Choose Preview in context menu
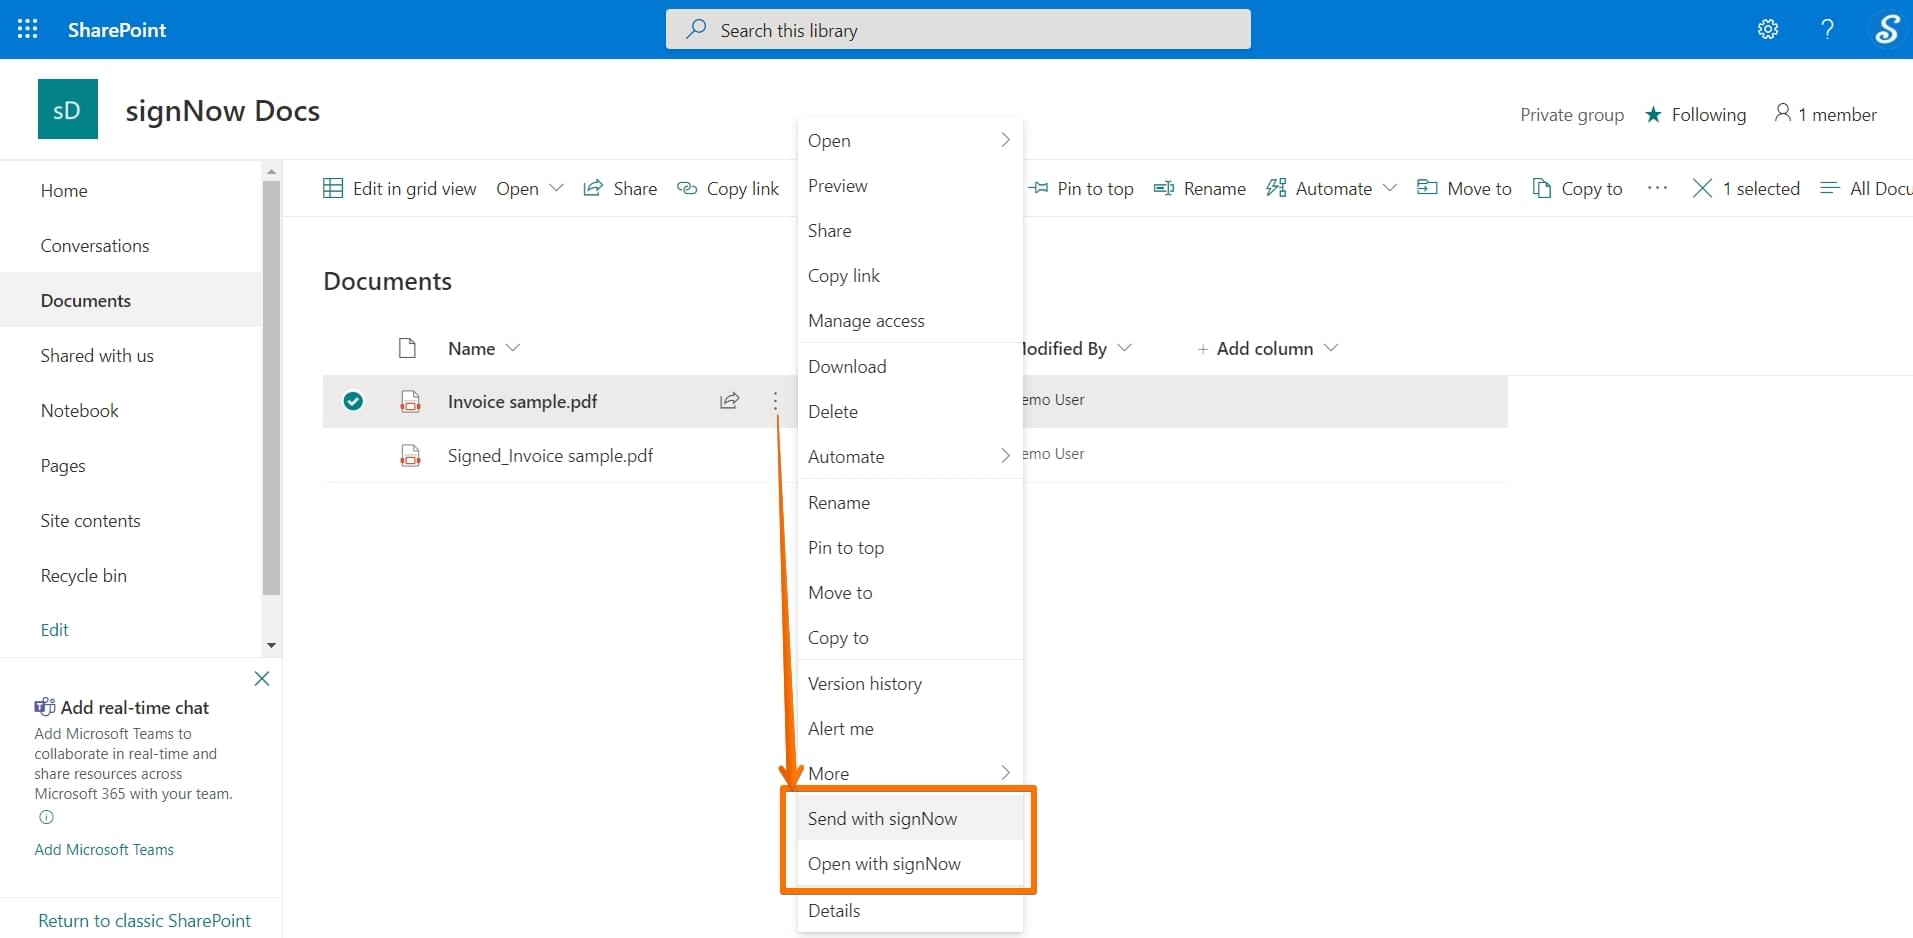Image resolution: width=1913 pixels, height=938 pixels. pyautogui.click(x=910, y=185)
